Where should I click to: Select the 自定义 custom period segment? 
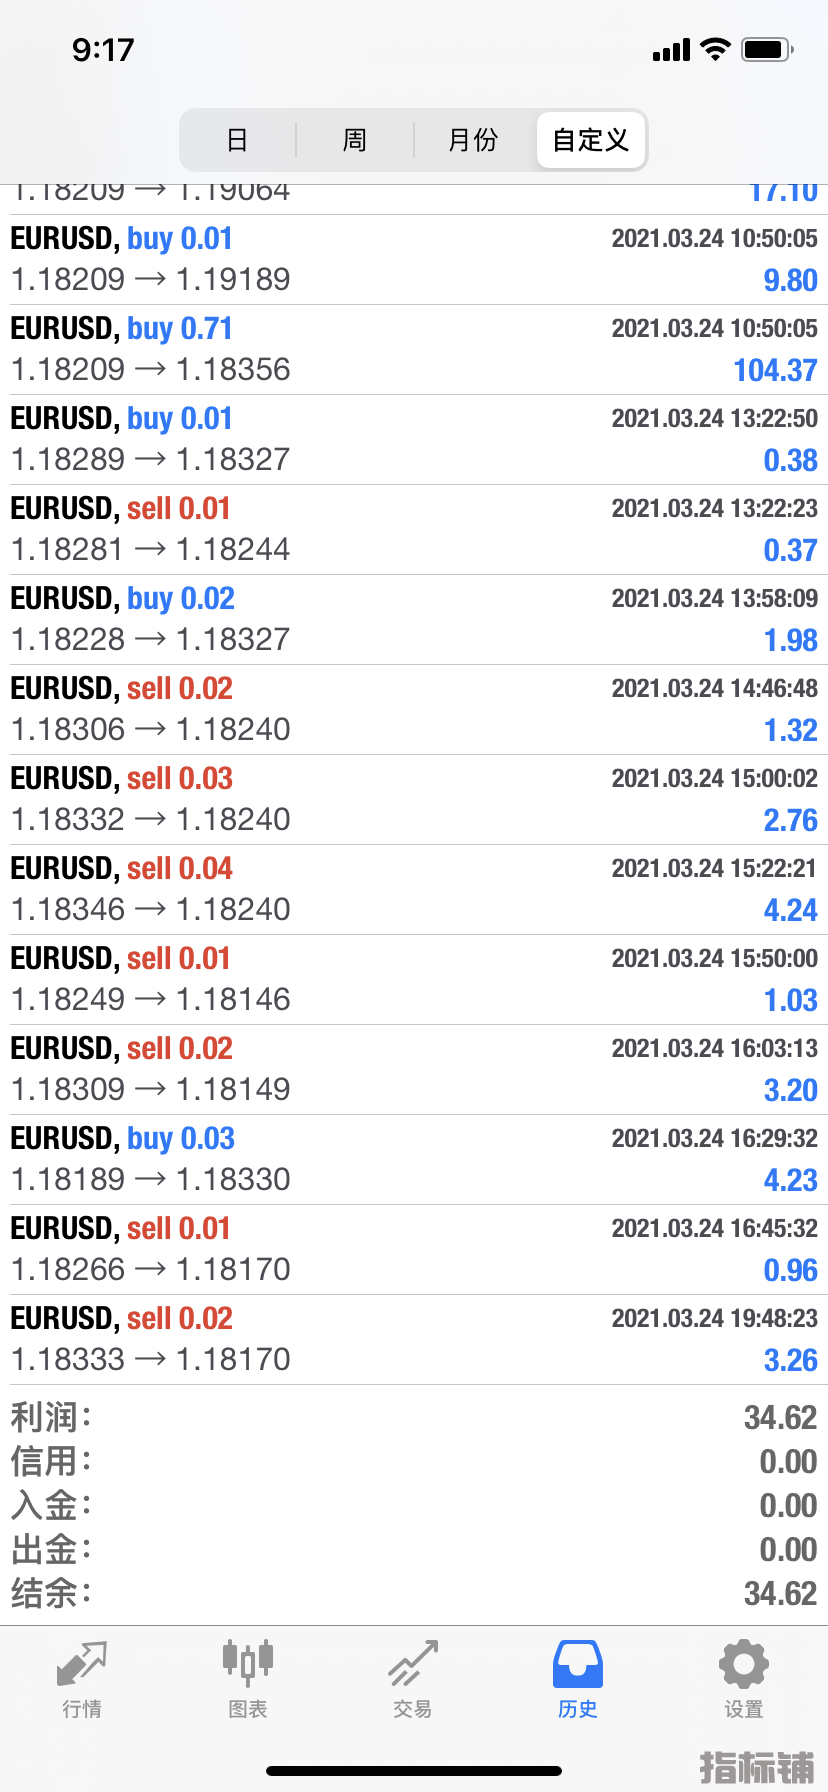pyautogui.click(x=591, y=140)
